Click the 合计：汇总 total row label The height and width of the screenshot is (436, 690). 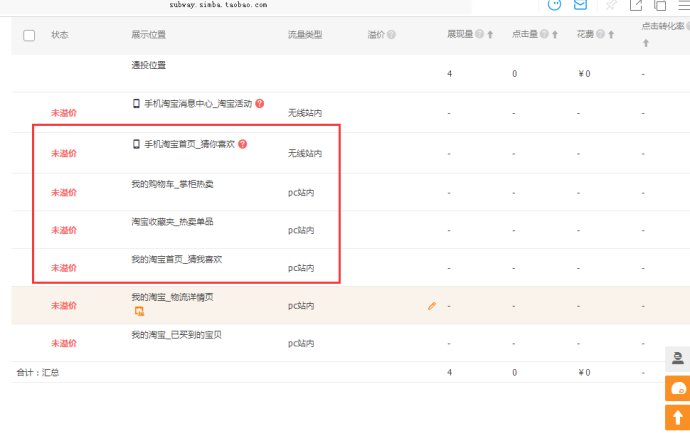38,373
